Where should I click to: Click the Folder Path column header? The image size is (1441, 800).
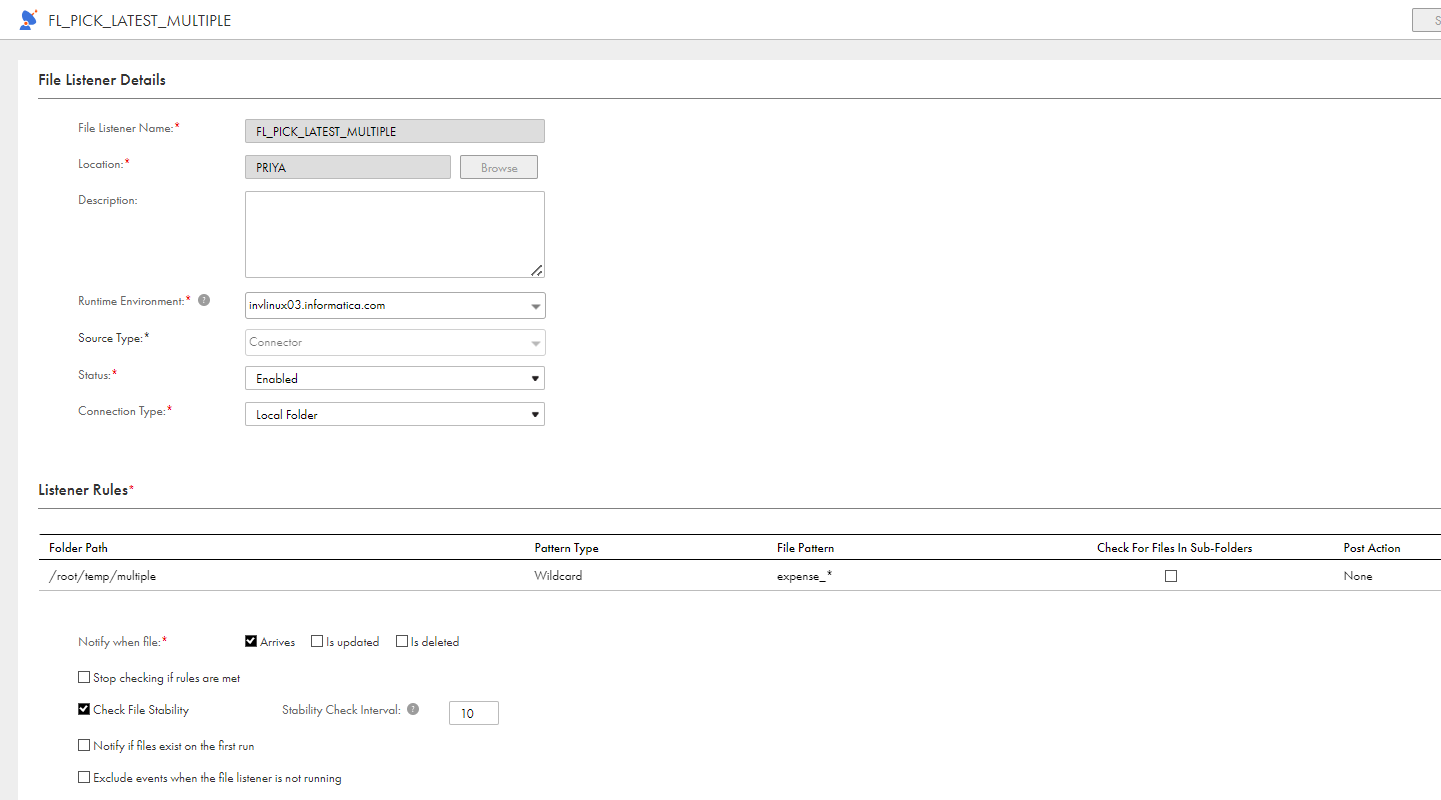pos(78,548)
